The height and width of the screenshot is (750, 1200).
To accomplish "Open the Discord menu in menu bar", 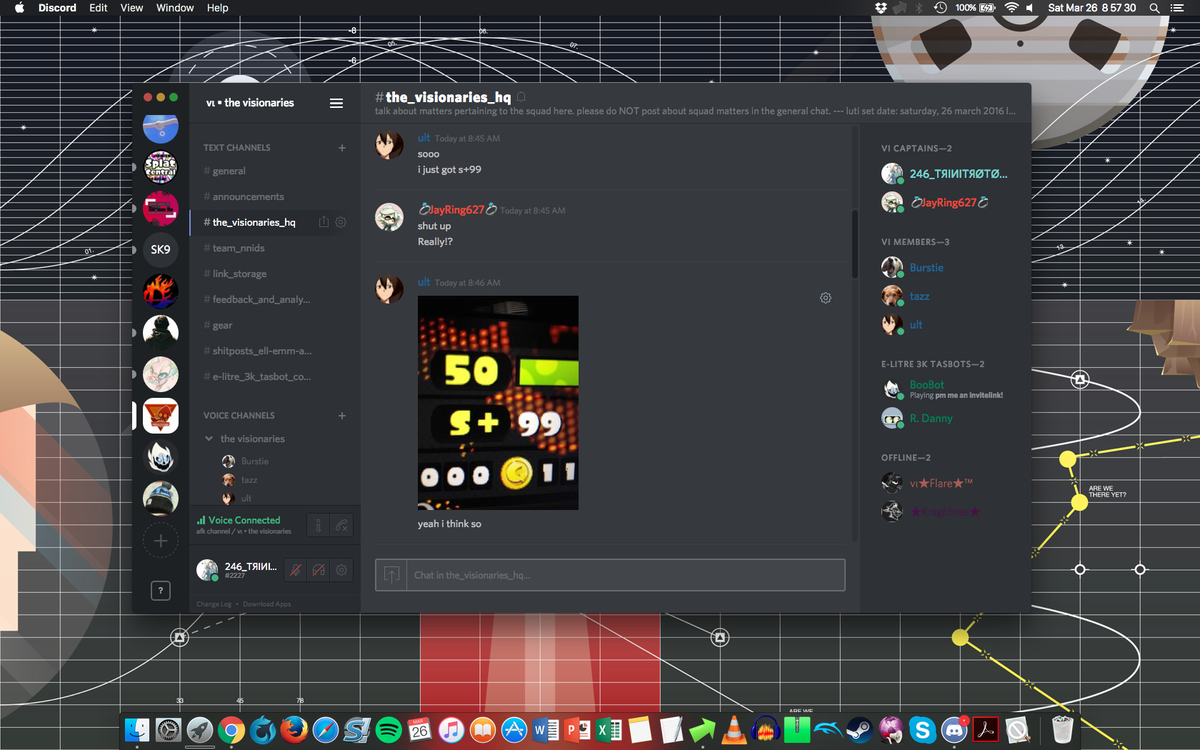I will coord(57,8).
